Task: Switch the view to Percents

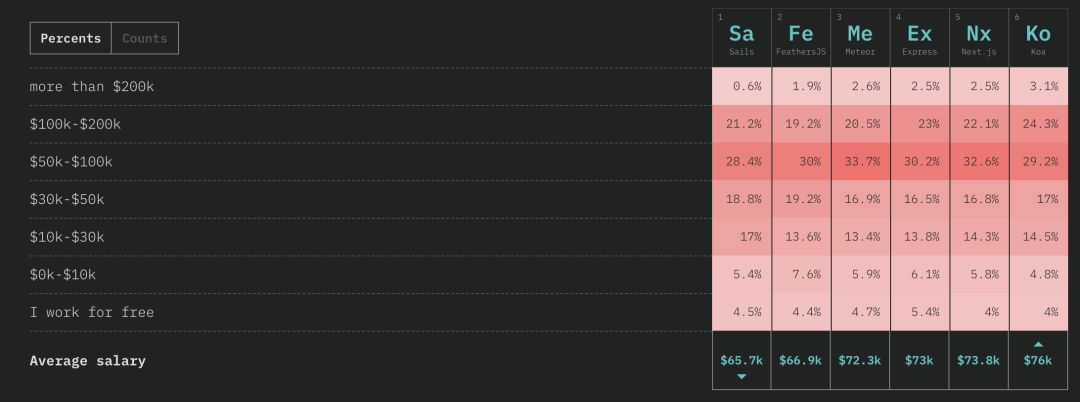Action: click(x=71, y=39)
